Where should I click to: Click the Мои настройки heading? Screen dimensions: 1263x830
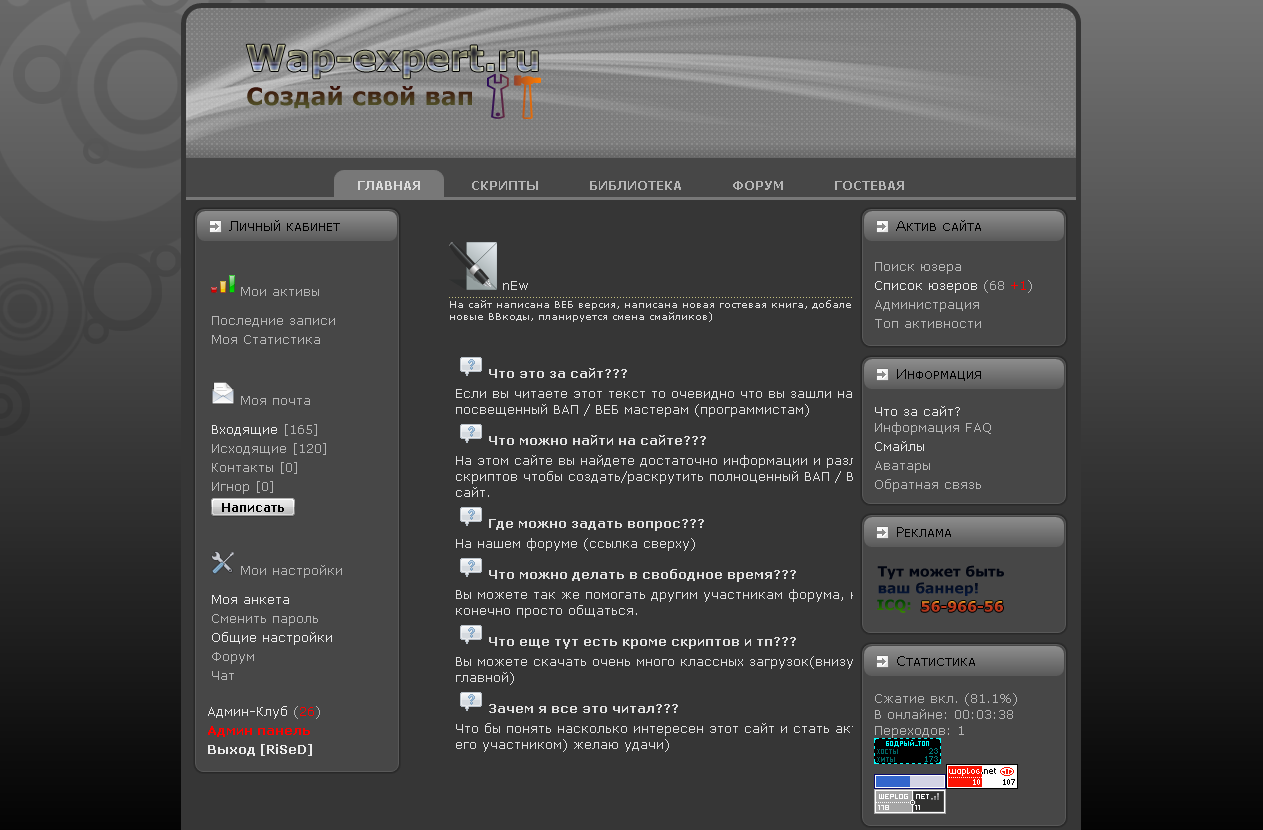coord(291,571)
